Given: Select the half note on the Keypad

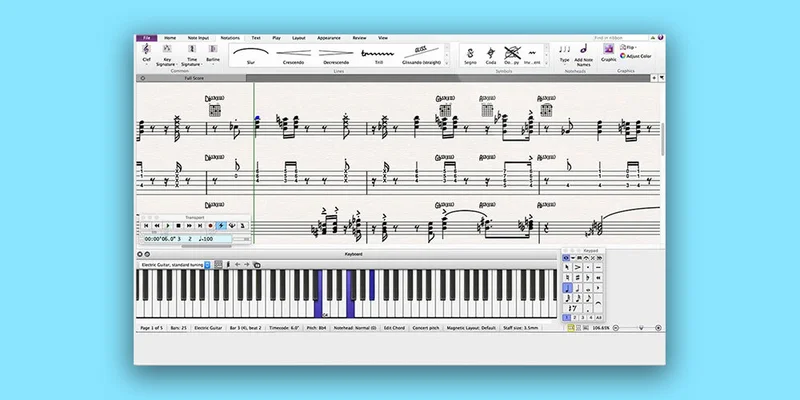Looking at the screenshot, I should (578, 288).
